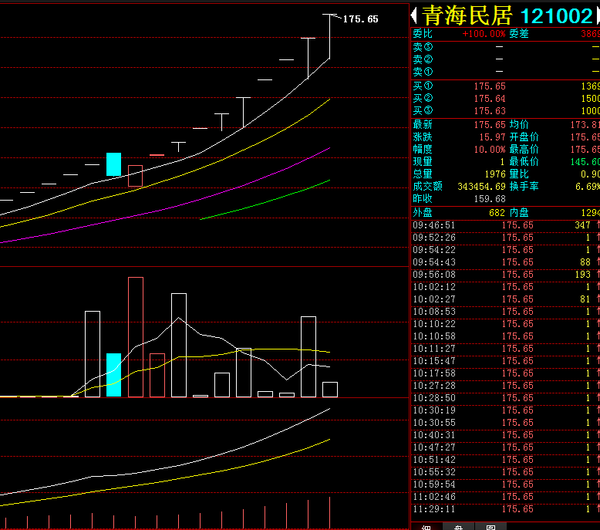Select the stock name 青海民居
The image size is (600, 530).
[x=466, y=17]
